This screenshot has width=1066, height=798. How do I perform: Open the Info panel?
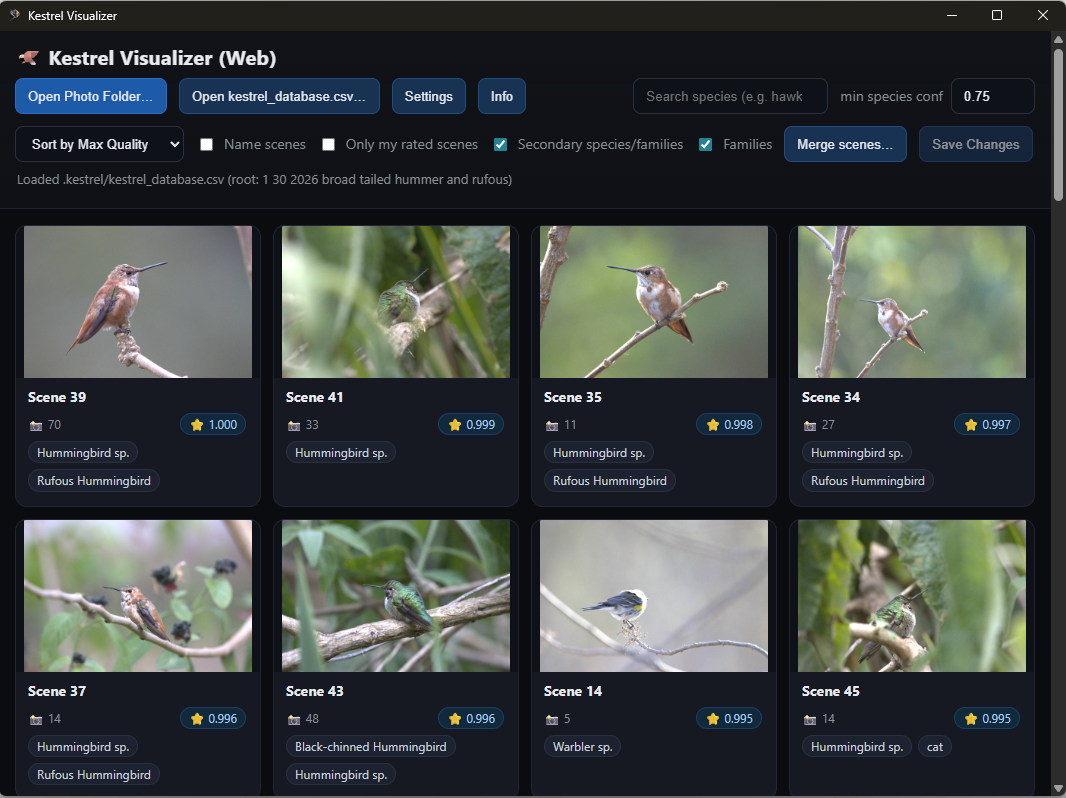tap(501, 96)
